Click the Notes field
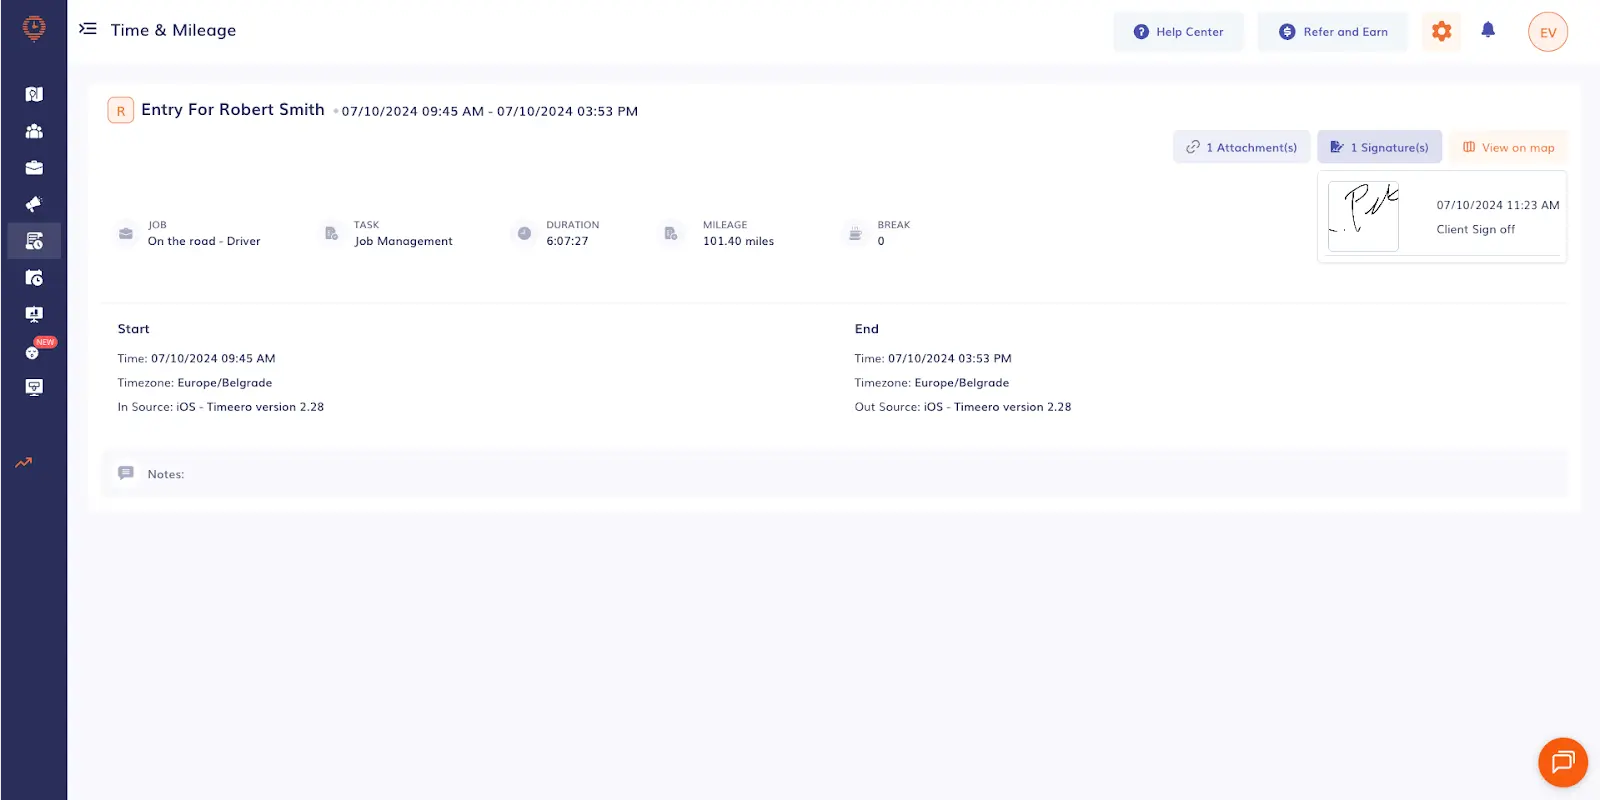1600x800 pixels. pyautogui.click(x=834, y=474)
